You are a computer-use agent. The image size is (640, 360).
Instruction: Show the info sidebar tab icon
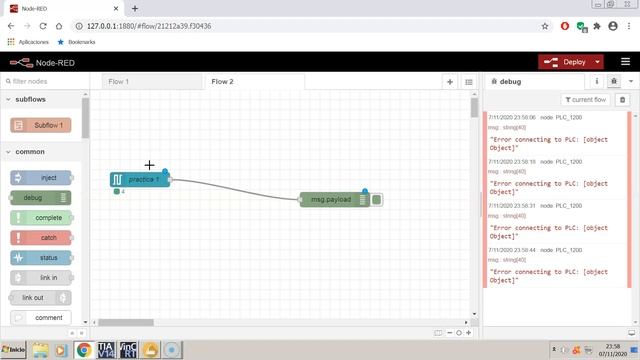pyautogui.click(x=597, y=82)
